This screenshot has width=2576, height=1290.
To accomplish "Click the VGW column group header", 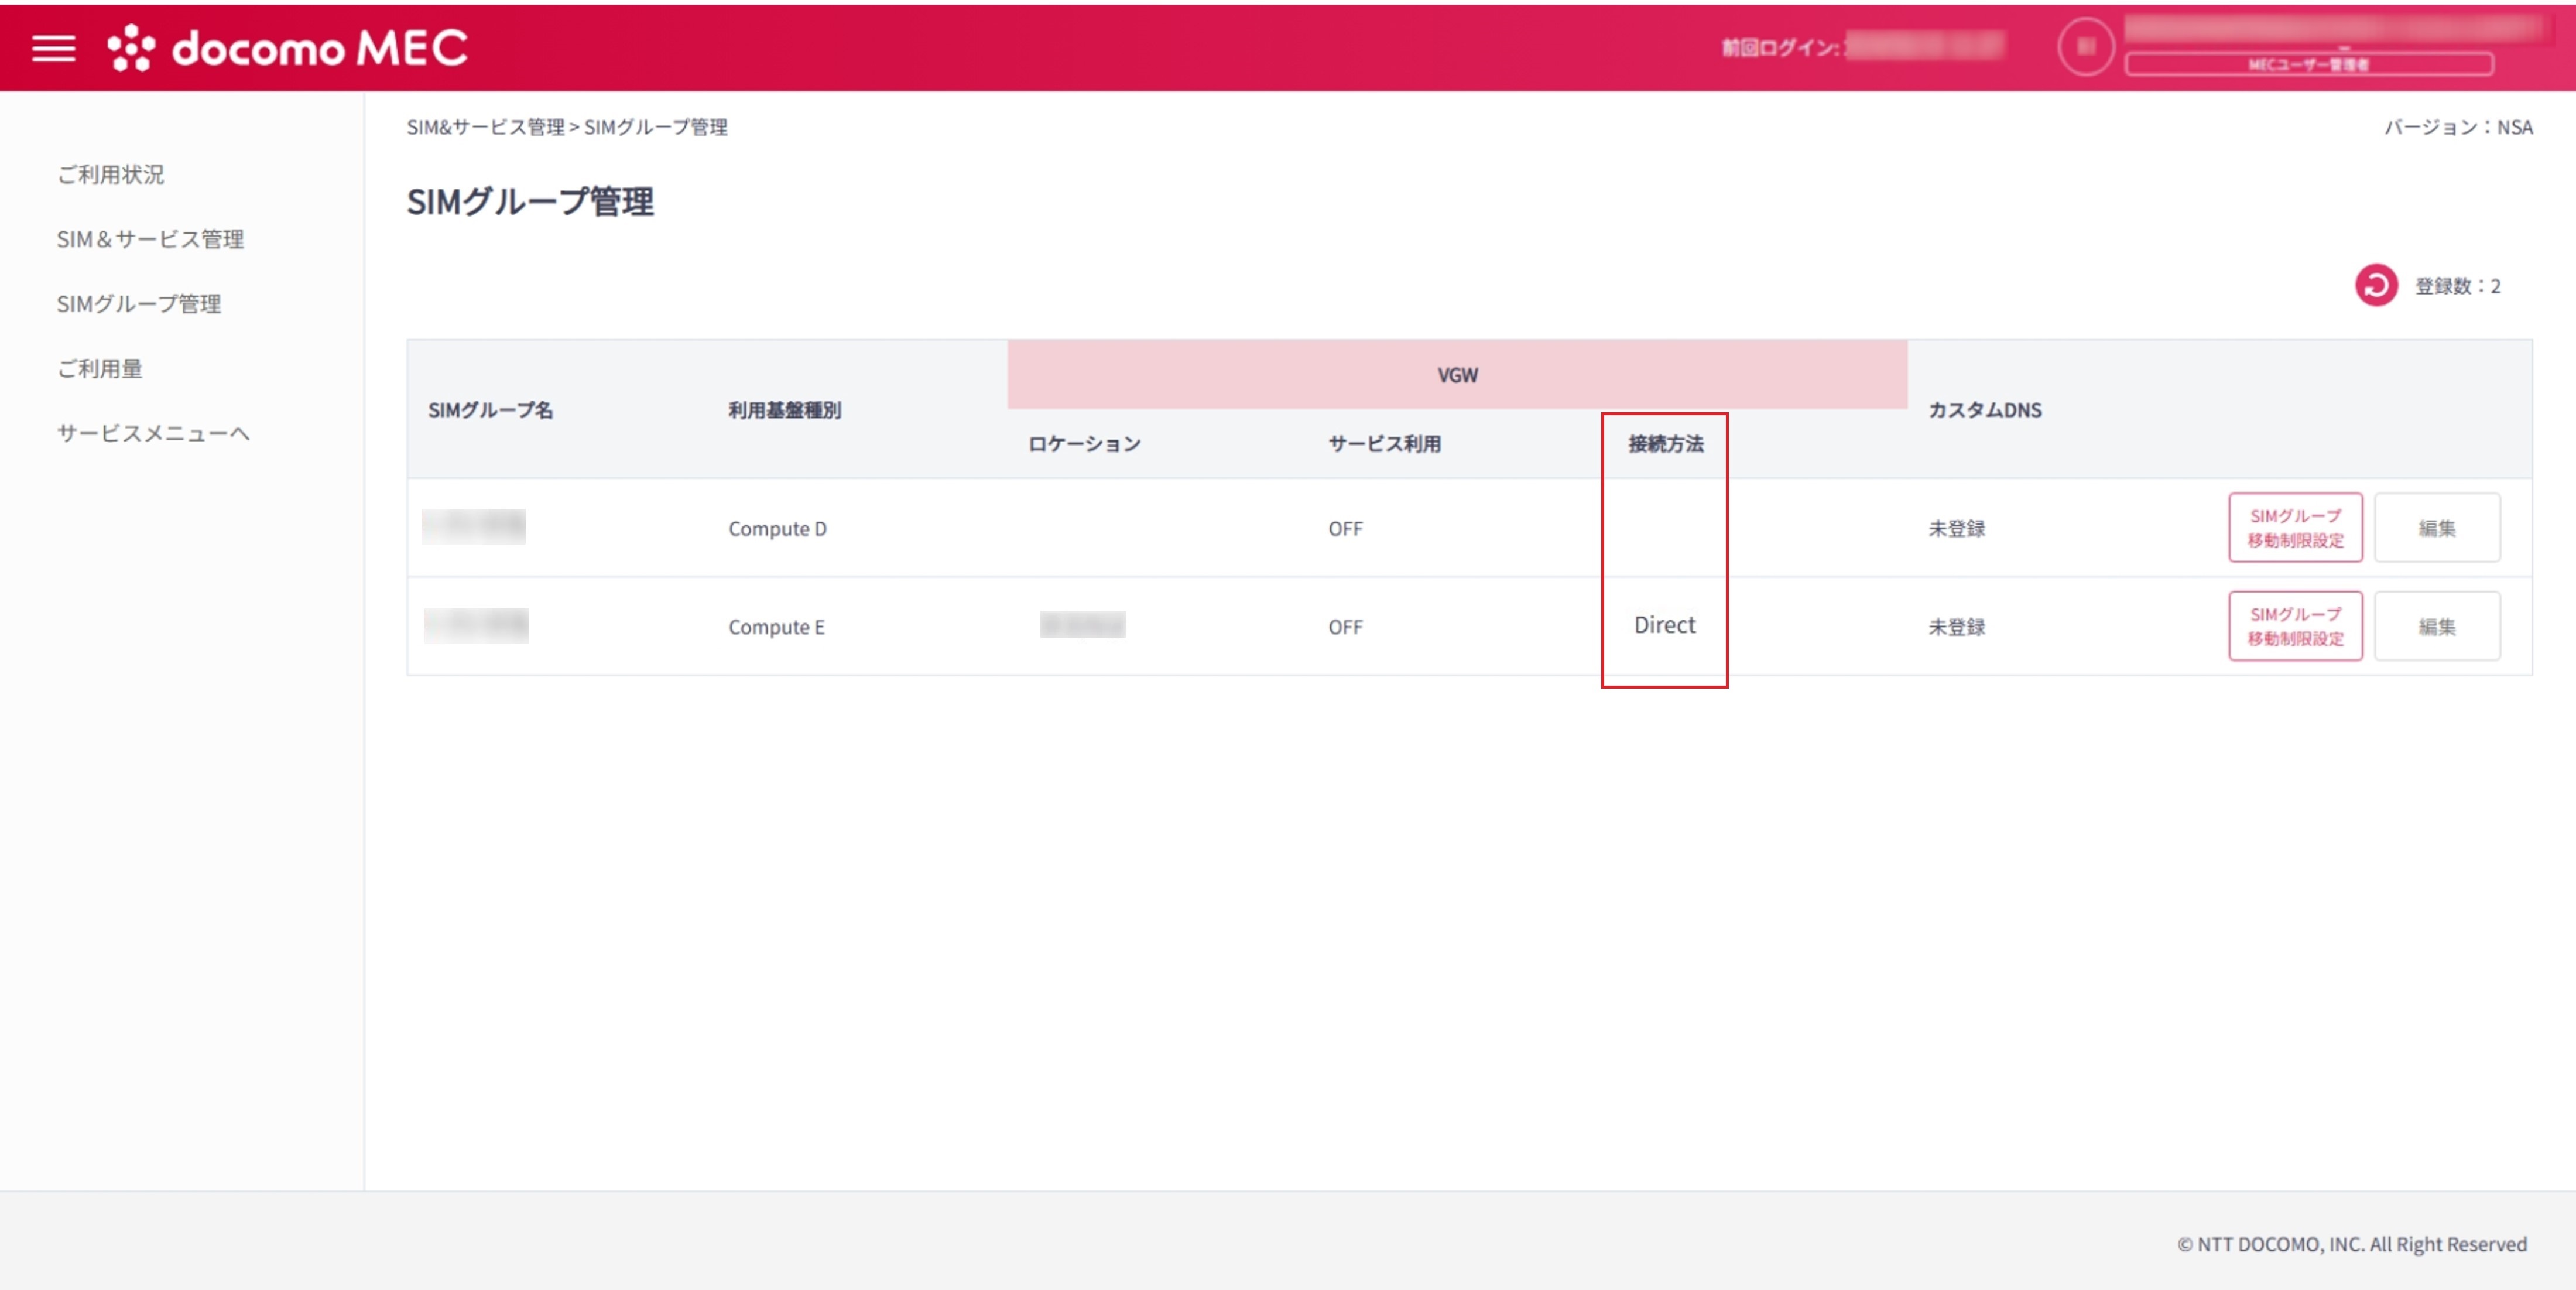I will pos(1456,375).
